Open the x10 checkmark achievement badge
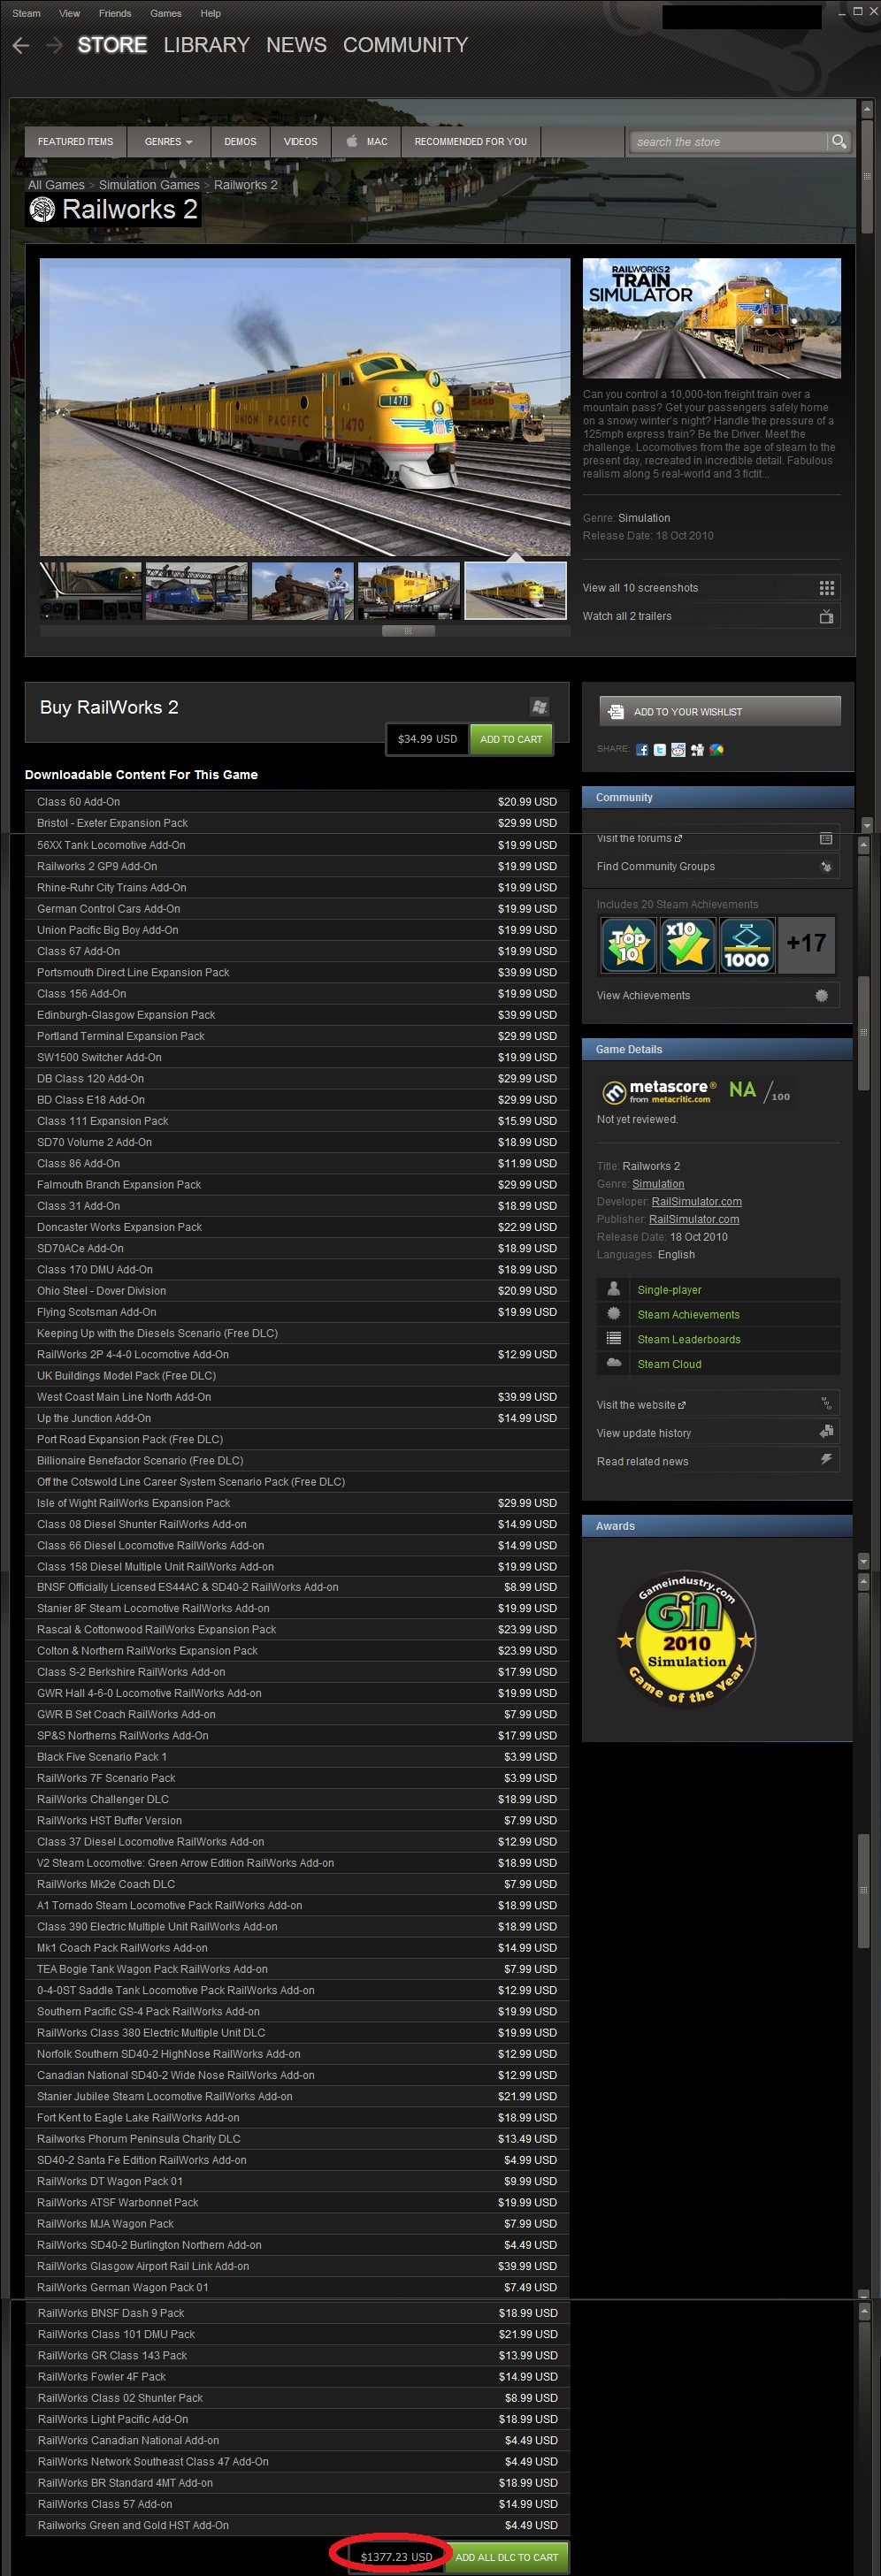881x2576 pixels. click(687, 945)
